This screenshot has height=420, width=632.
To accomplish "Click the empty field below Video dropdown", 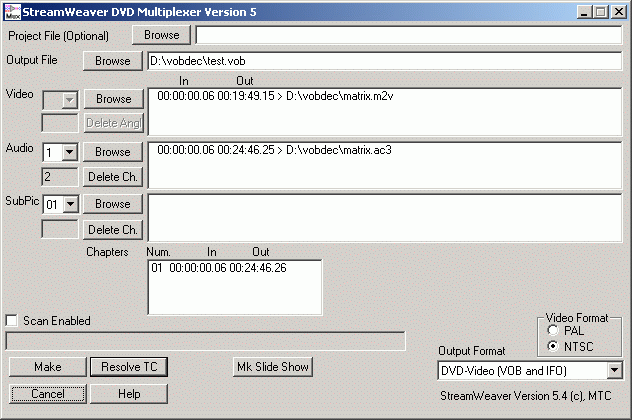I will (x=60, y=123).
